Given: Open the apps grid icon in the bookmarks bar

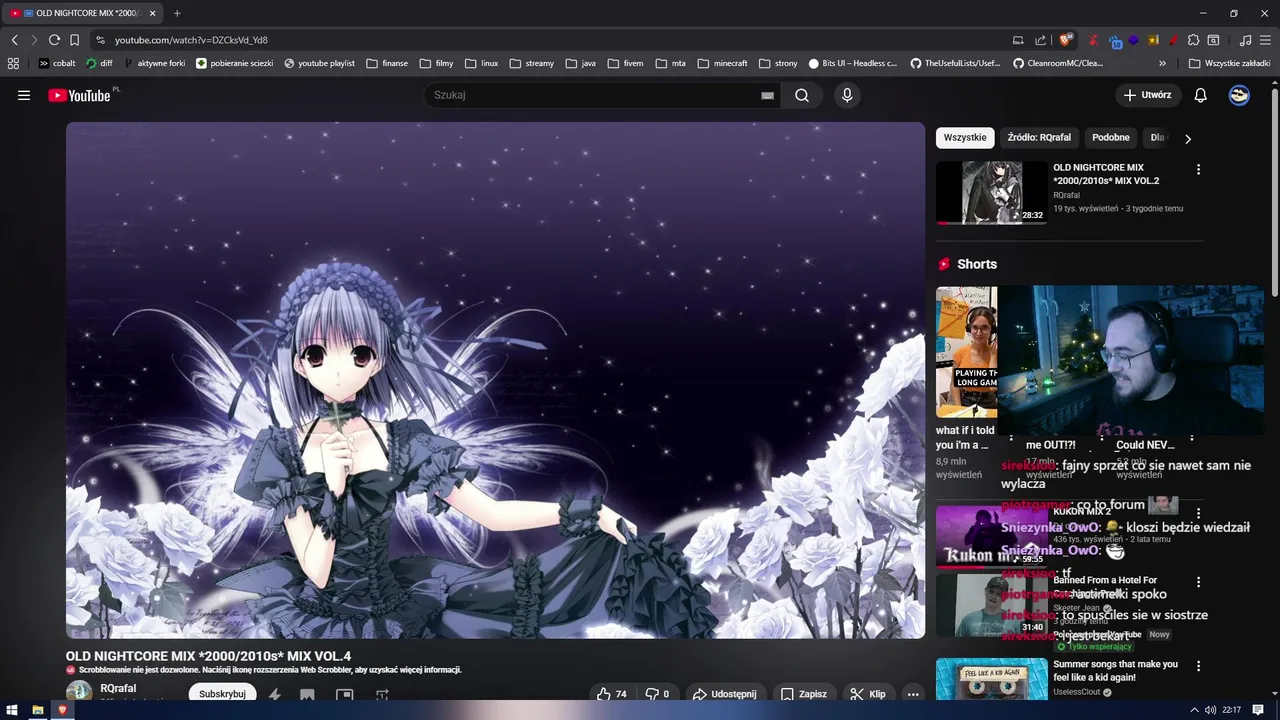Looking at the screenshot, I should (13, 63).
